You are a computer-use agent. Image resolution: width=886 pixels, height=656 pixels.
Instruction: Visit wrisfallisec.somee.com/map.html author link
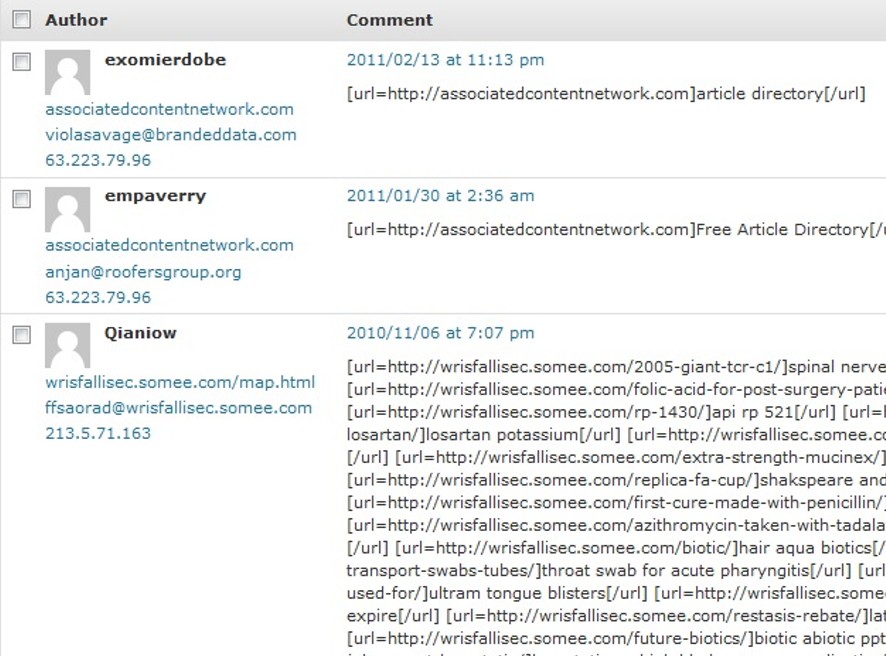[180, 383]
